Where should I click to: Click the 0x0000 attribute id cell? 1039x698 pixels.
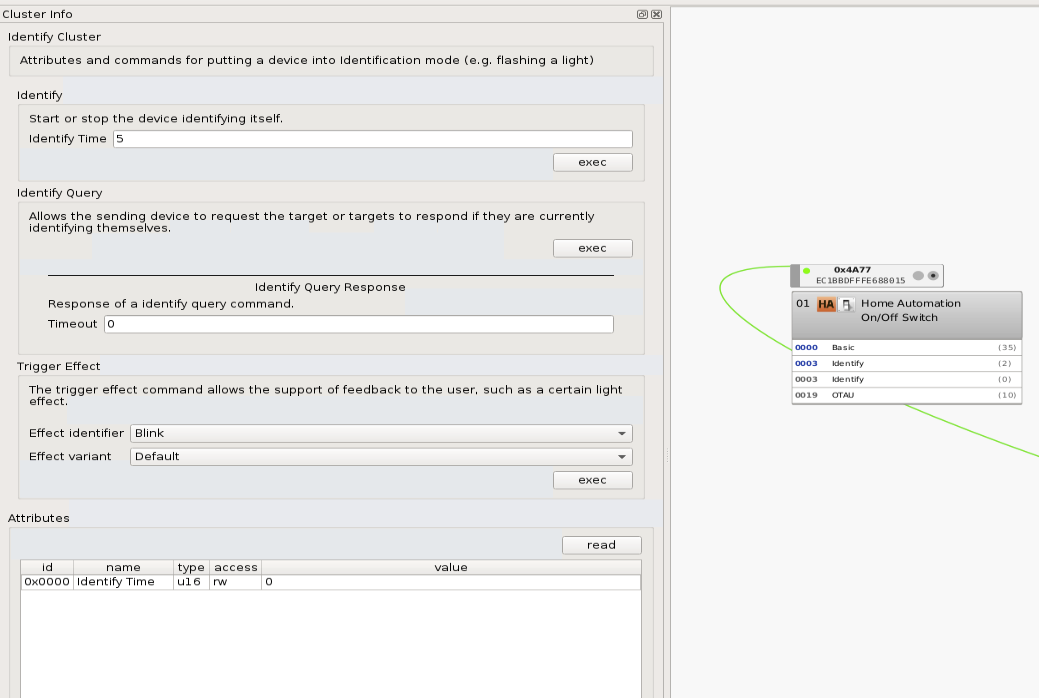tap(47, 582)
